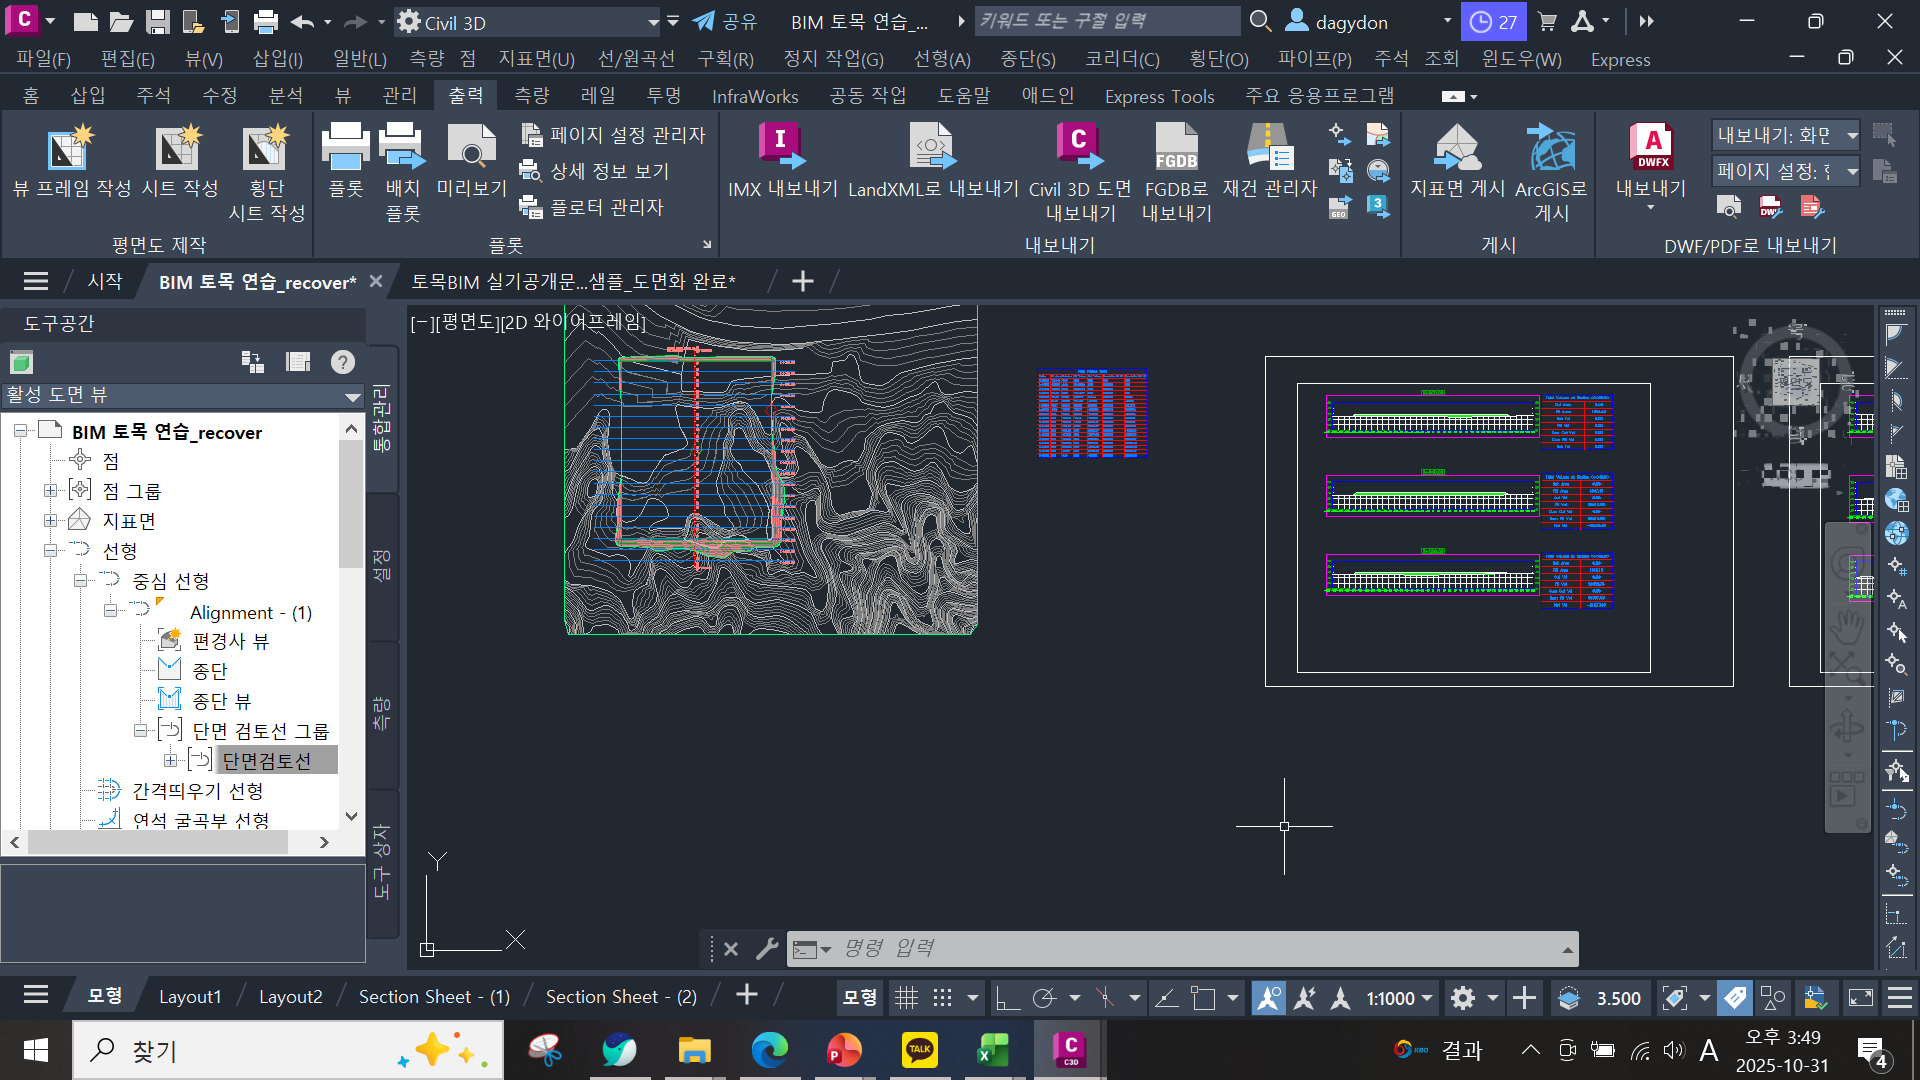Switch to the 측량 ribbon tab
The image size is (1920, 1080).
[x=531, y=96]
